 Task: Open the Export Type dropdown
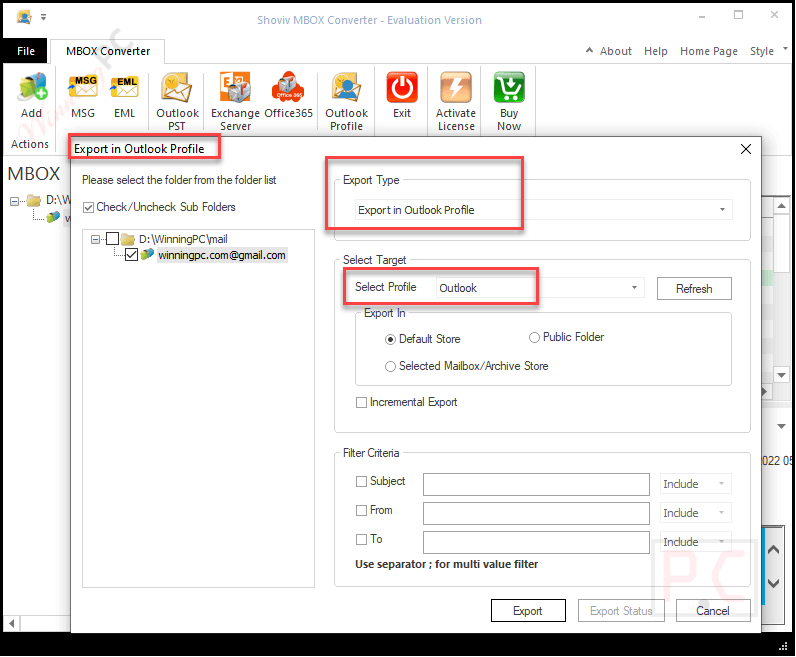click(543, 210)
